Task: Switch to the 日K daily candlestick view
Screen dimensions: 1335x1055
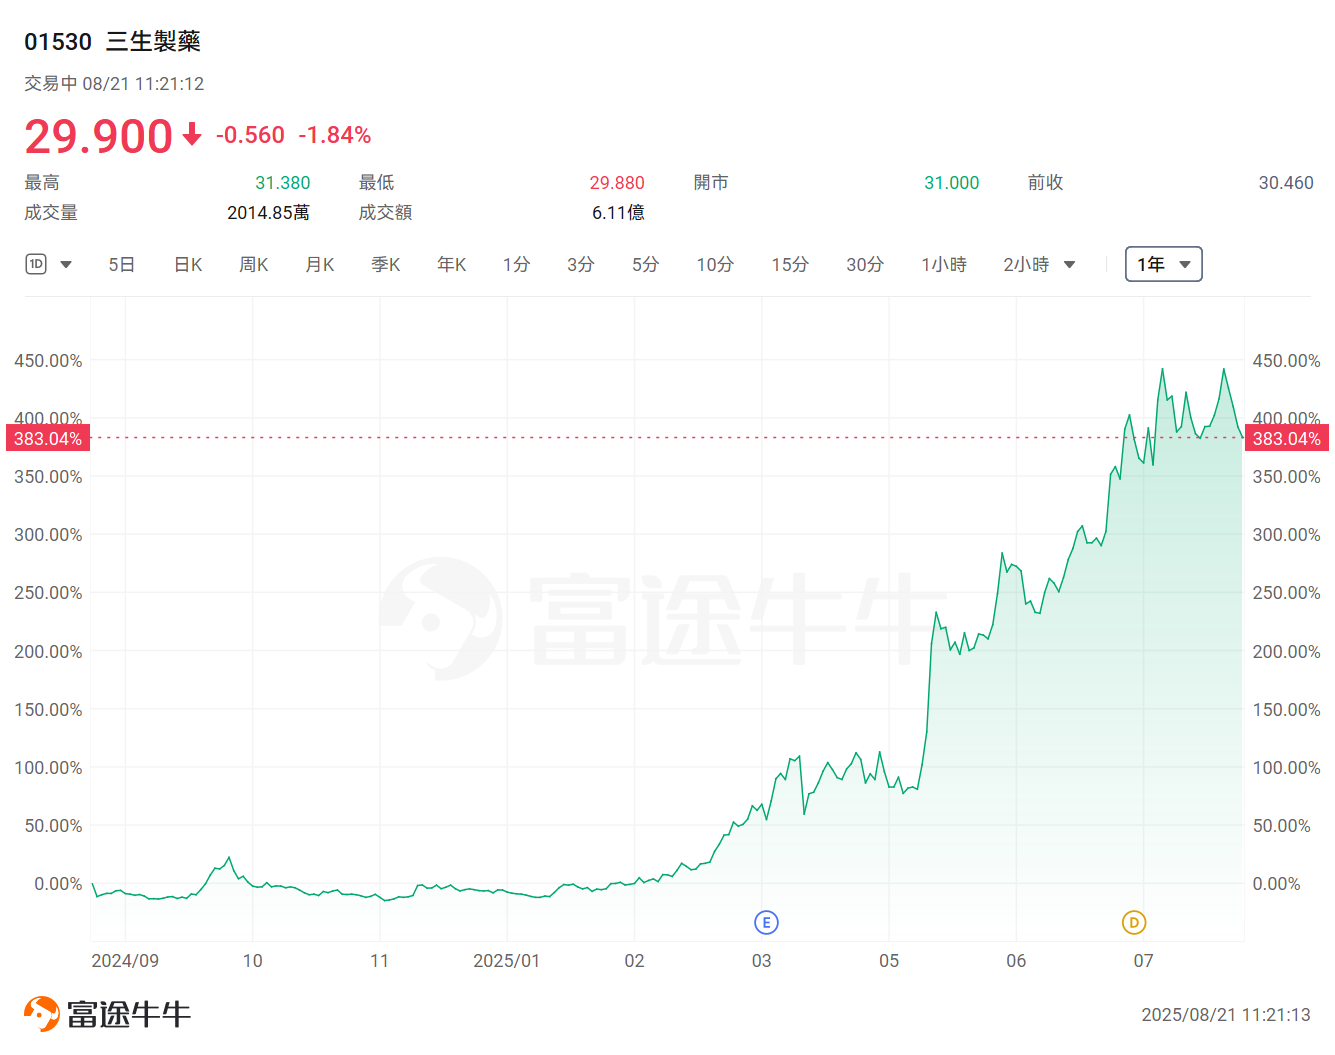Action: click(x=187, y=264)
